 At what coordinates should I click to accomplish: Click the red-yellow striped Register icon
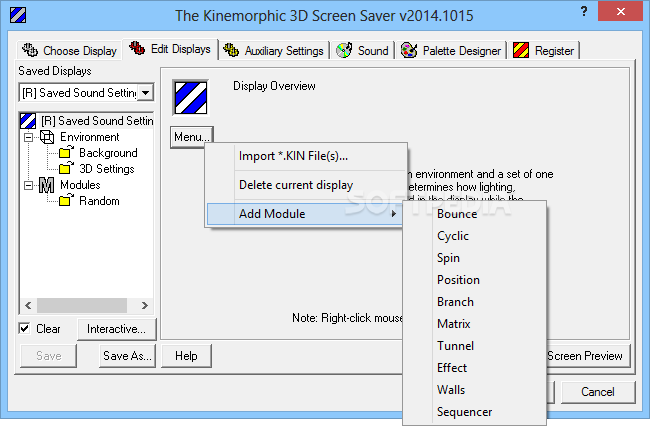[521, 51]
